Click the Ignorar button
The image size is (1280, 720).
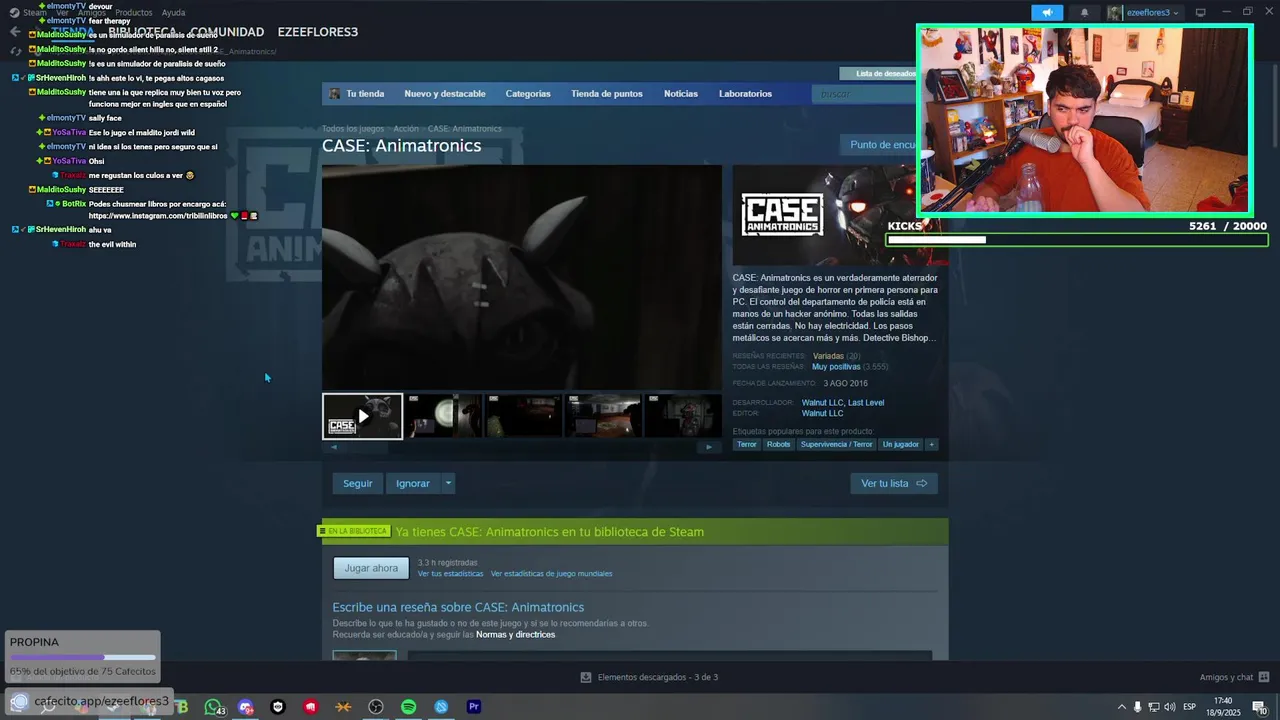point(412,483)
